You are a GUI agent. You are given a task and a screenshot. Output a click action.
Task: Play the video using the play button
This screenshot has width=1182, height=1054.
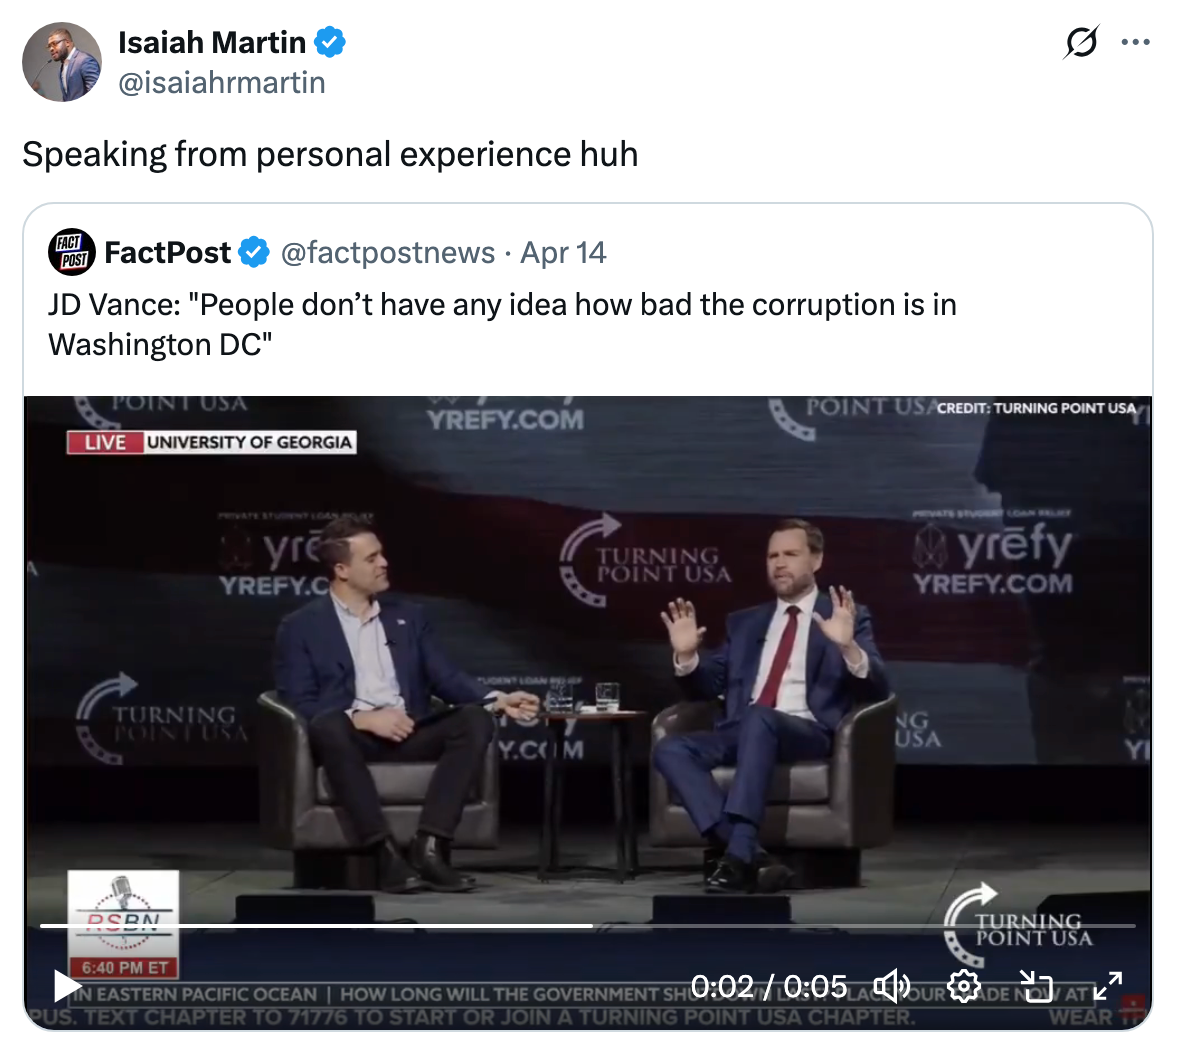click(67, 987)
